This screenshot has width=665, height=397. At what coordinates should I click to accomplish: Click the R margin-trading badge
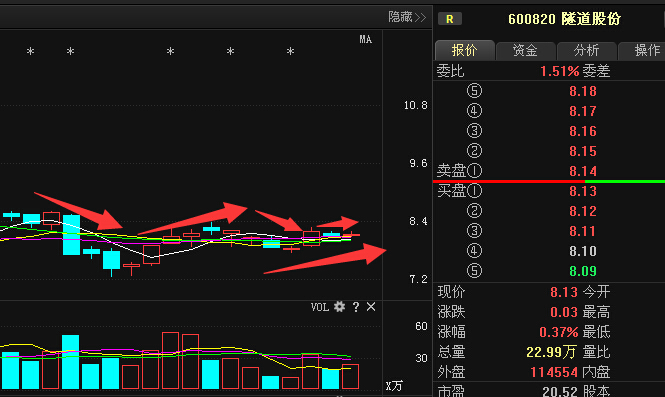click(x=450, y=19)
